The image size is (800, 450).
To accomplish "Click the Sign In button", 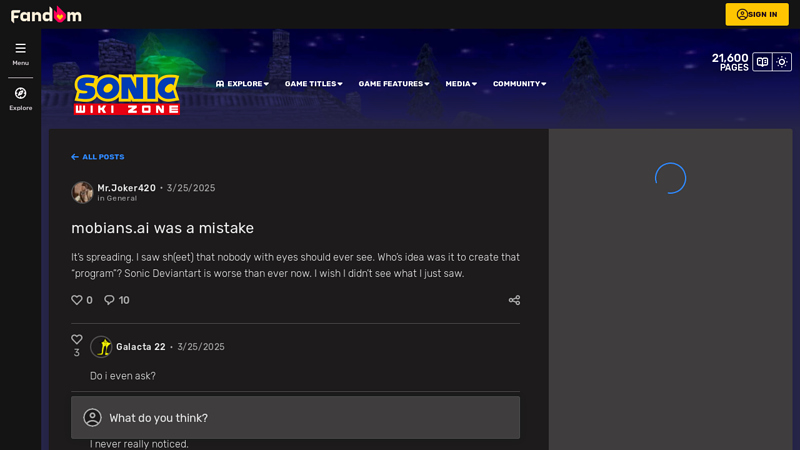I will pyautogui.click(x=757, y=14).
